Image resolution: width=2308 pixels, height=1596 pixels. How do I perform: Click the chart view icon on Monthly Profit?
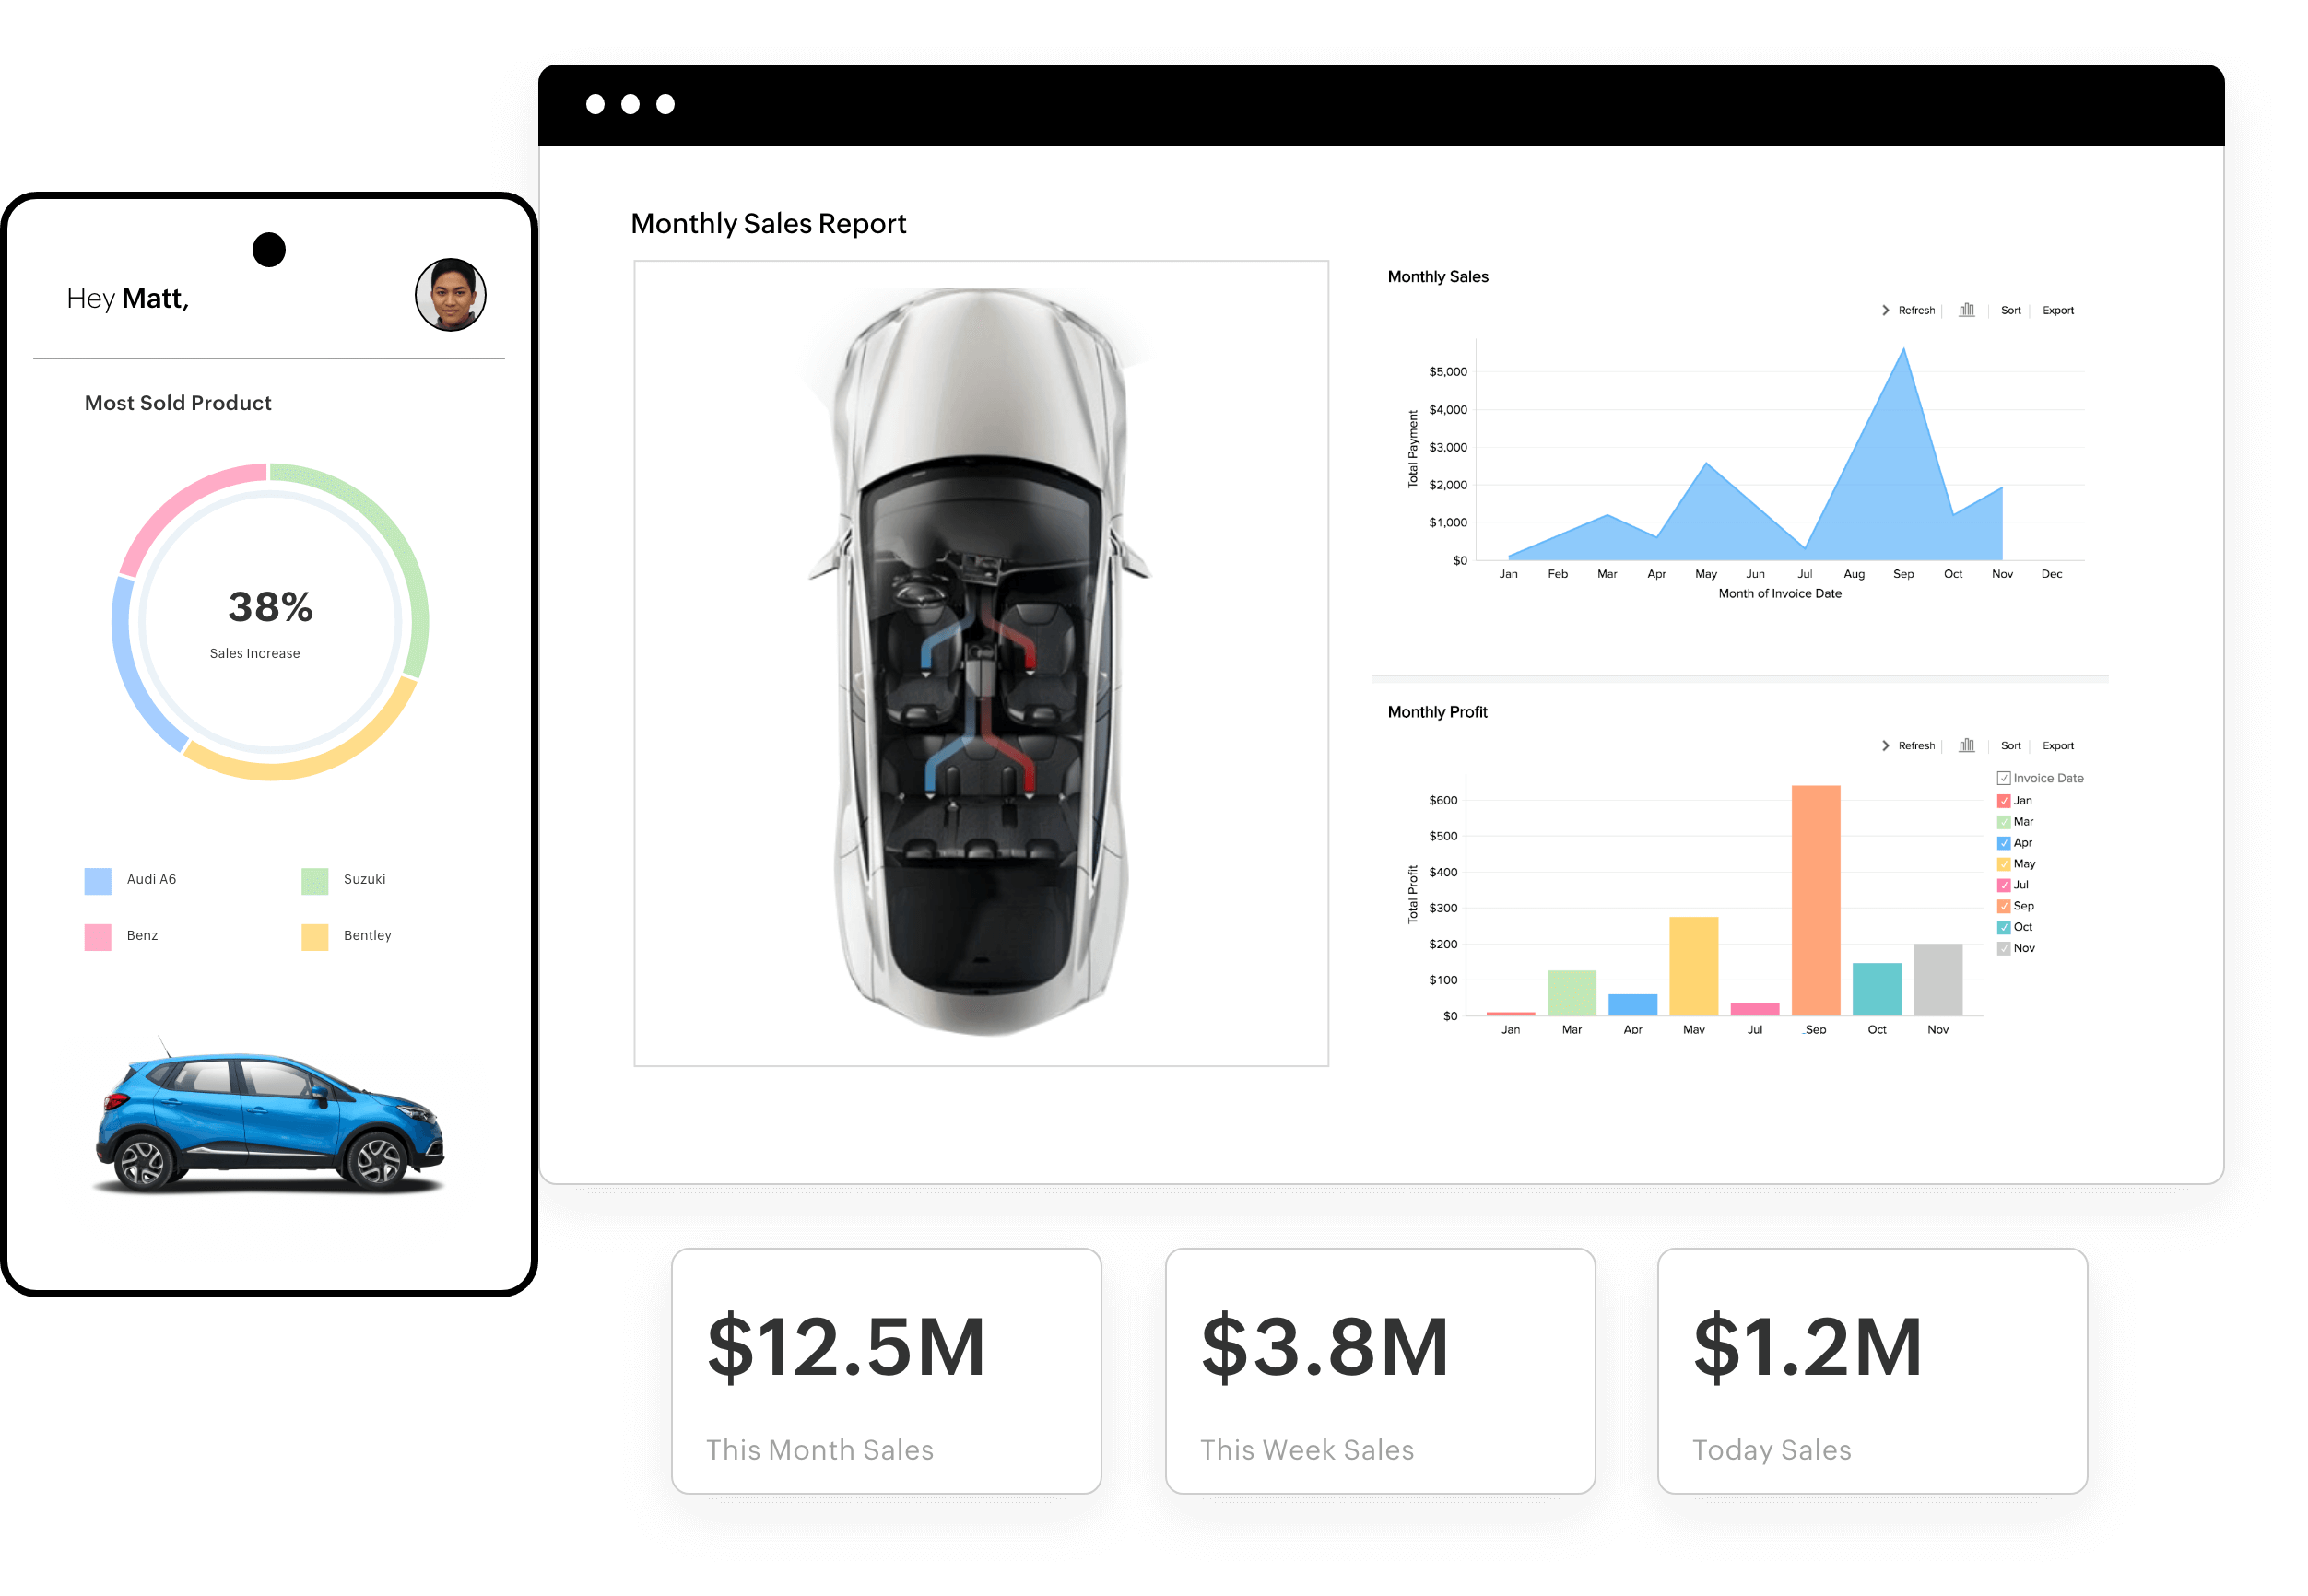(1968, 744)
